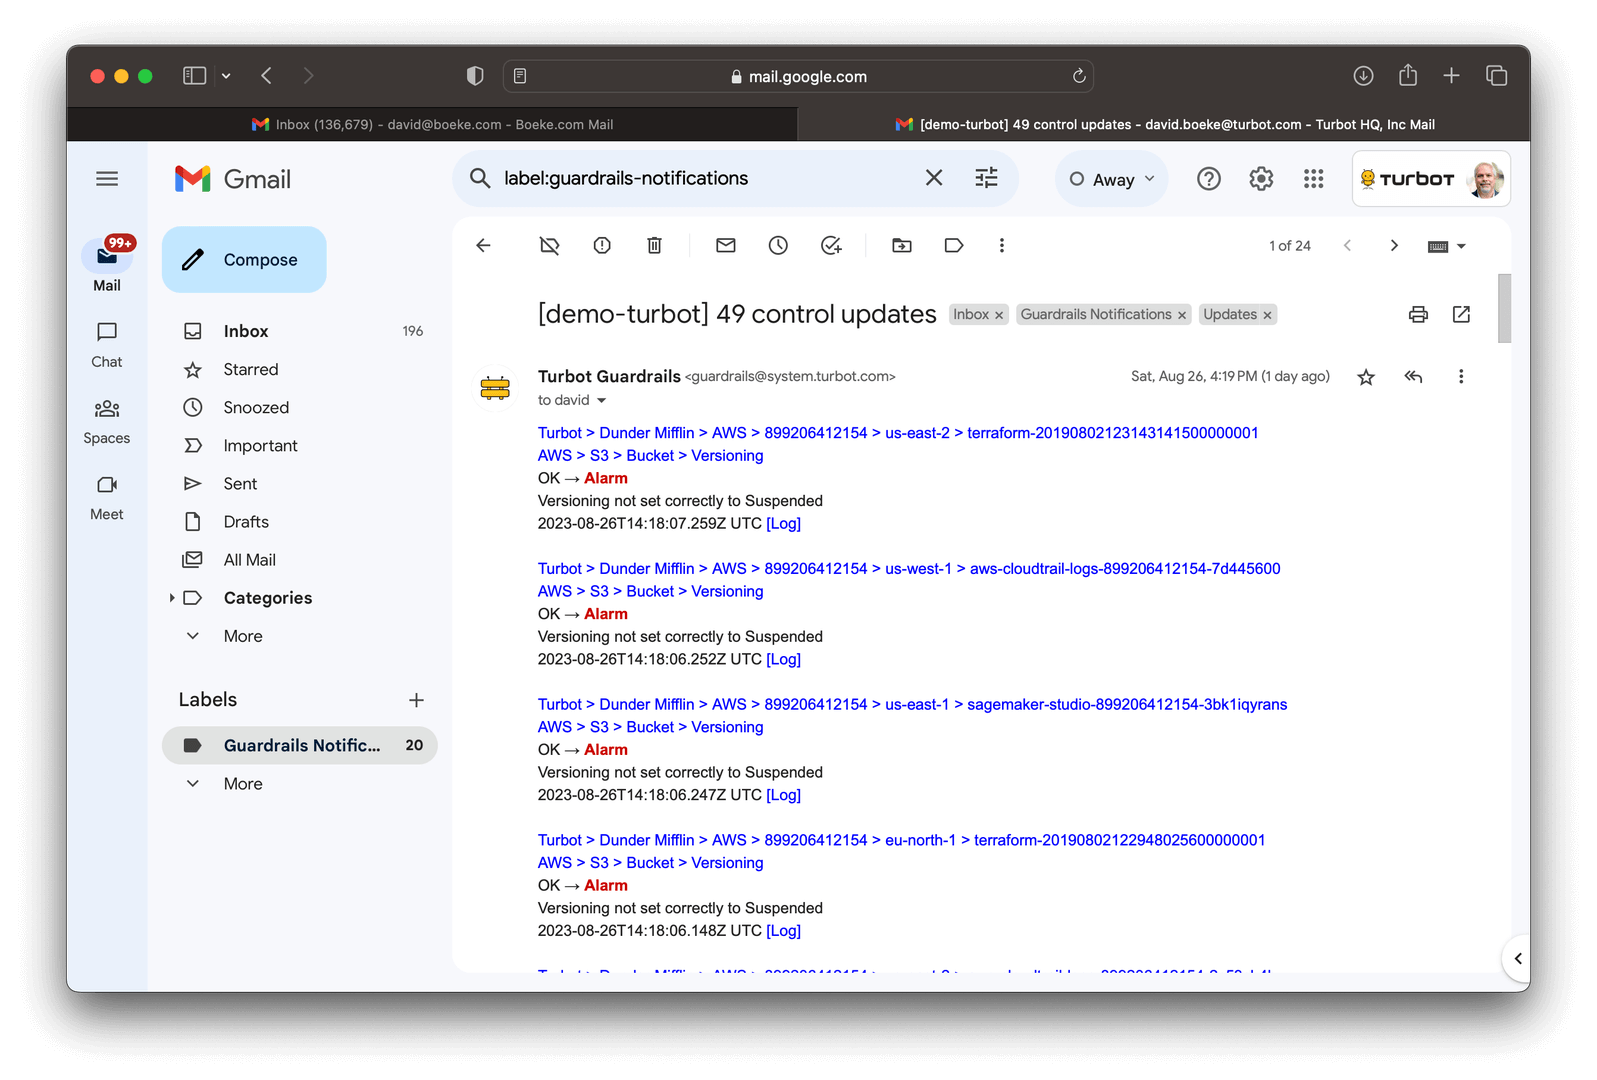This screenshot has width=1597, height=1080.
Task: Show recipient details next to 'to david'
Action: point(601,401)
